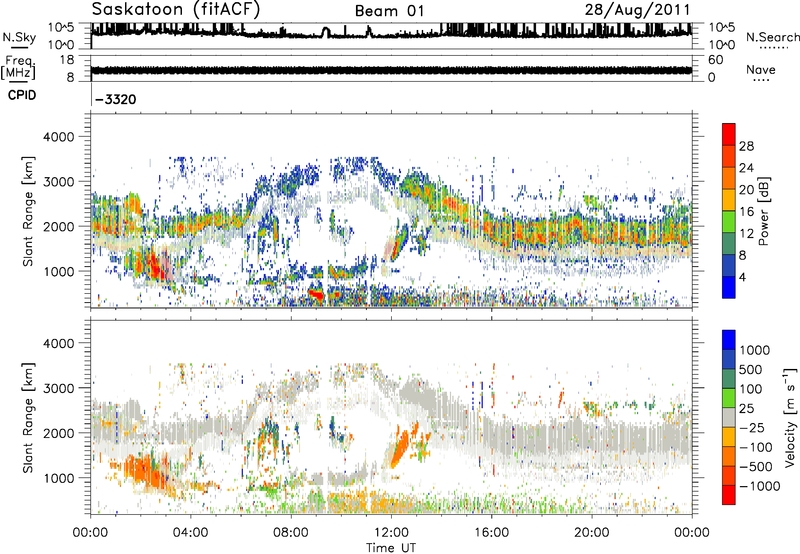The height and width of the screenshot is (554, 800).
Task: Click the "Velocity [m s-1]" colorbar title
Action: coord(789,417)
